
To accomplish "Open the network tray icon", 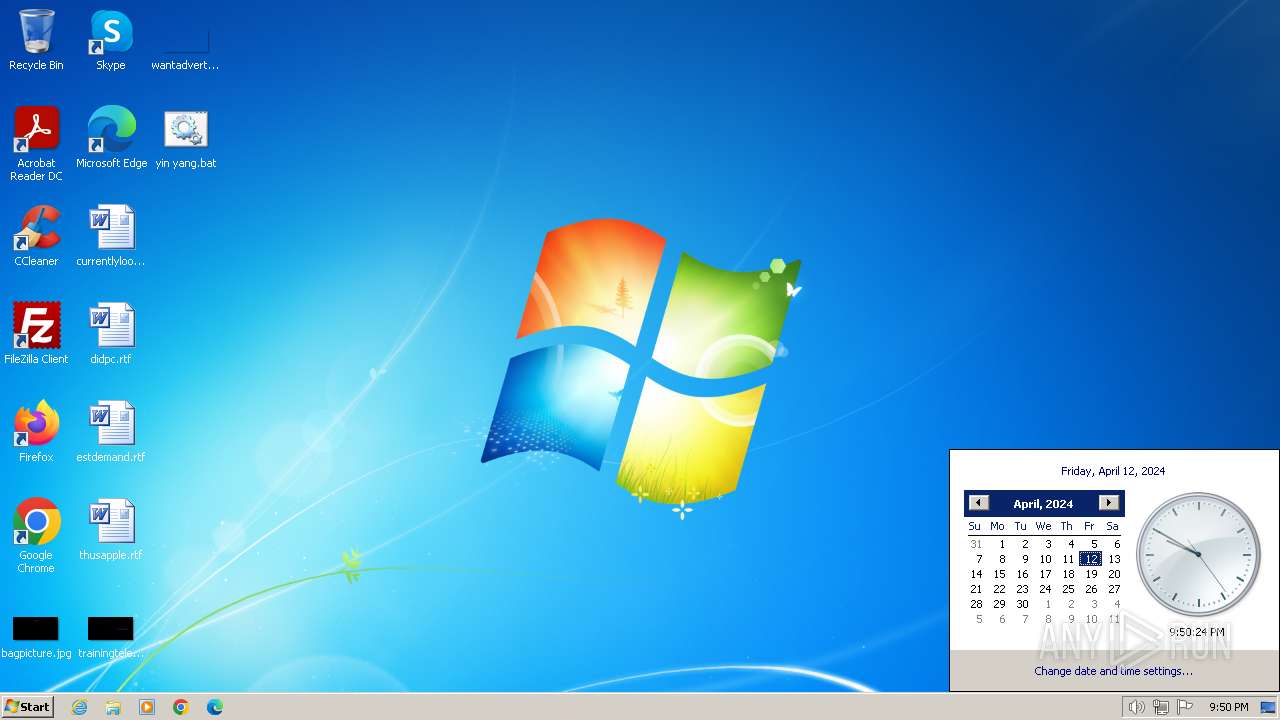I will [1161, 707].
